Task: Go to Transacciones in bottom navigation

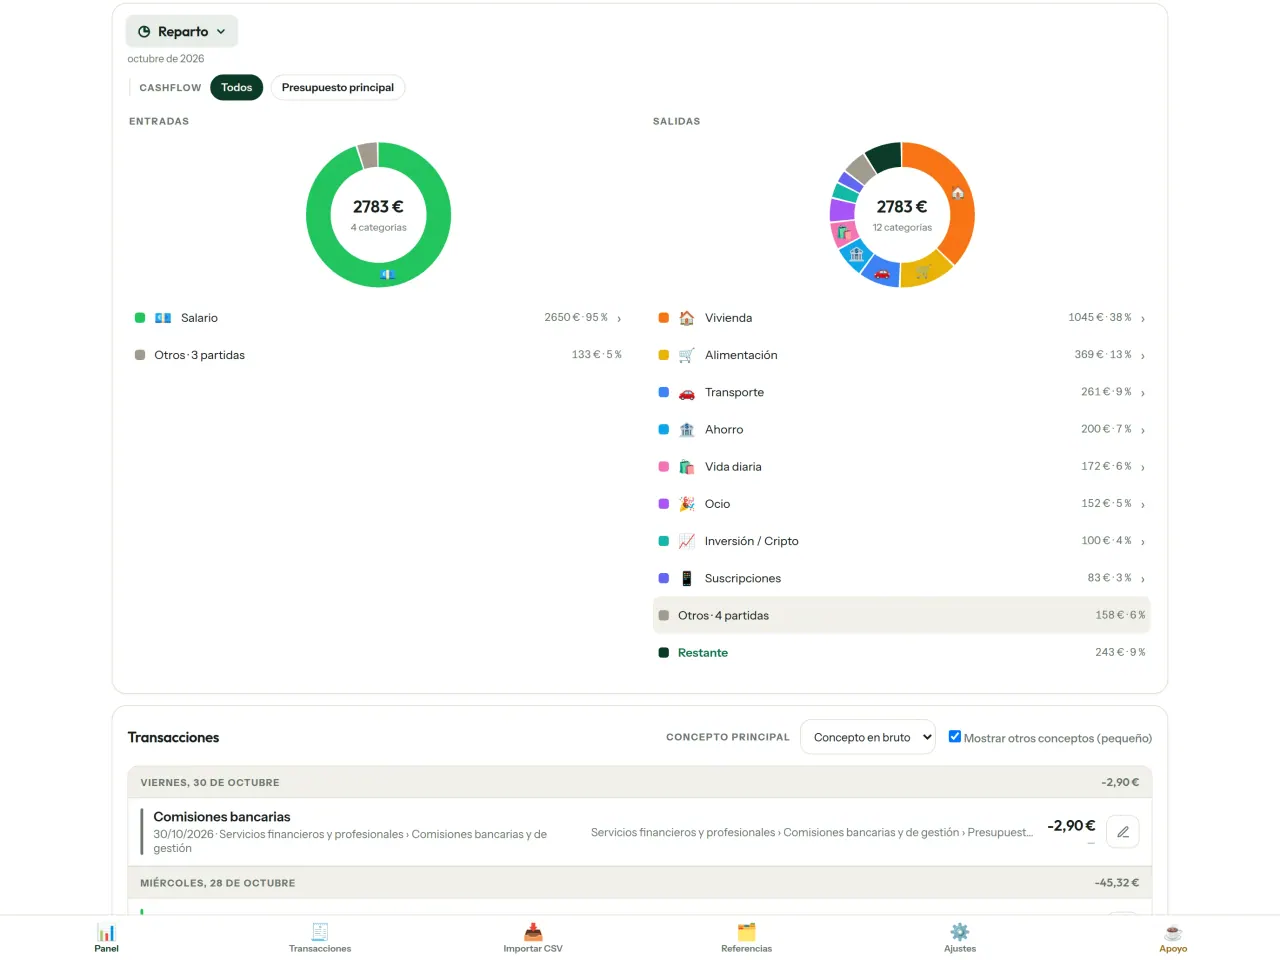Action: tap(320, 938)
